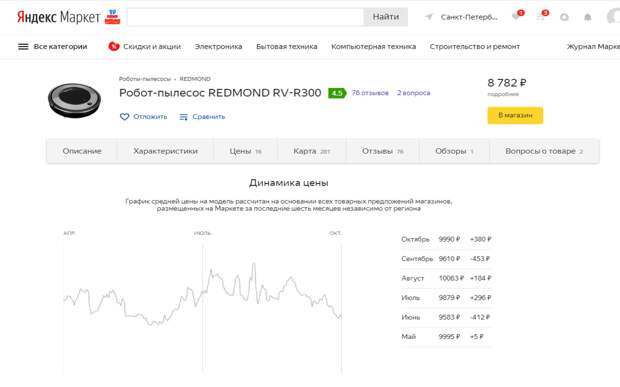Image resolution: width=620 pixels, height=387 pixels.
Task: Click the red discount badge beside Скидки и акции
Action: tap(113, 47)
